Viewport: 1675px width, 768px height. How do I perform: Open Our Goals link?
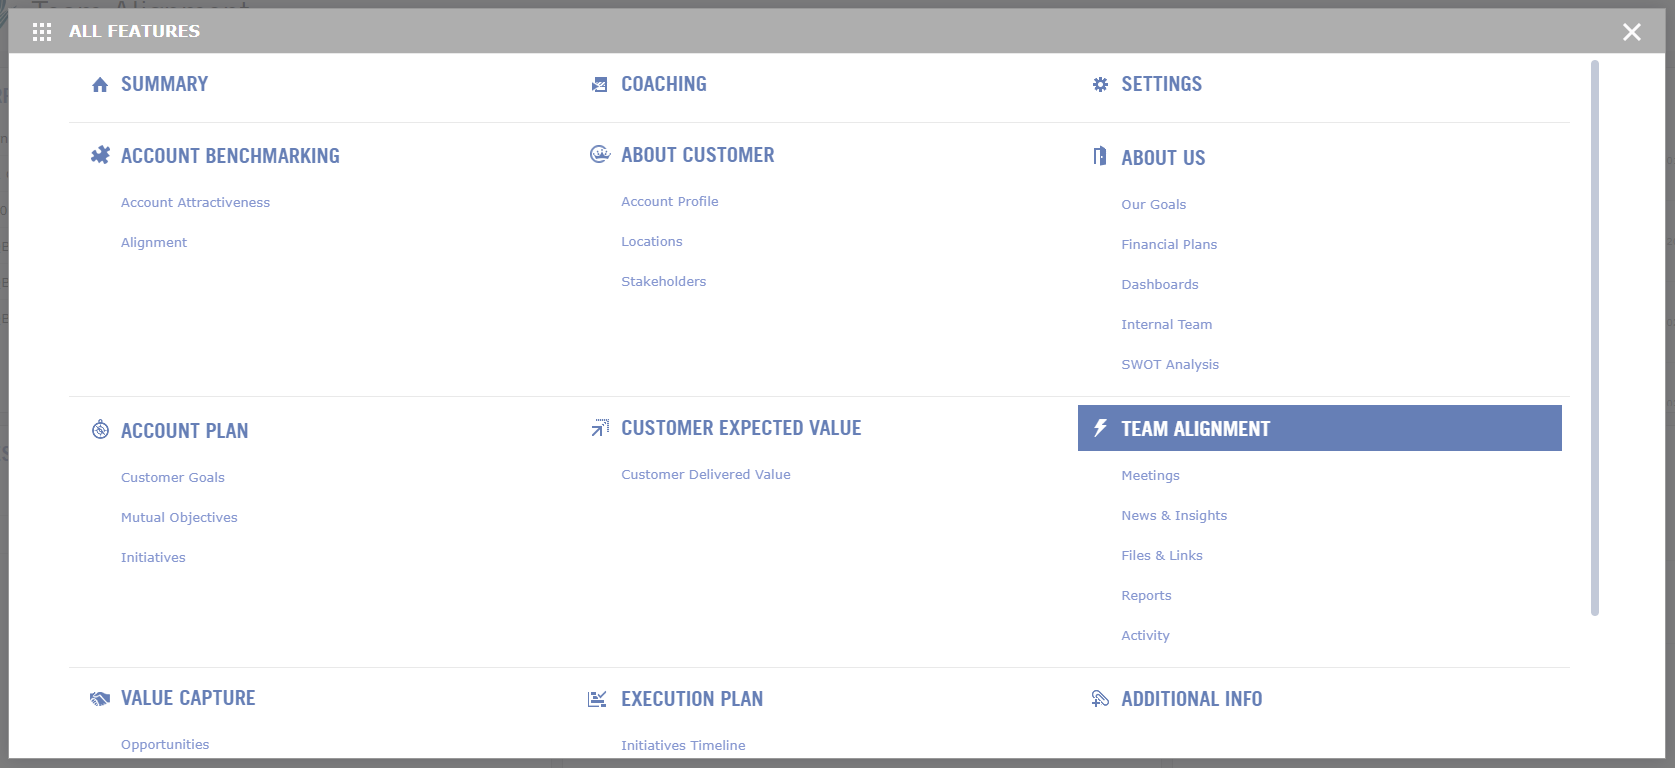tap(1154, 204)
